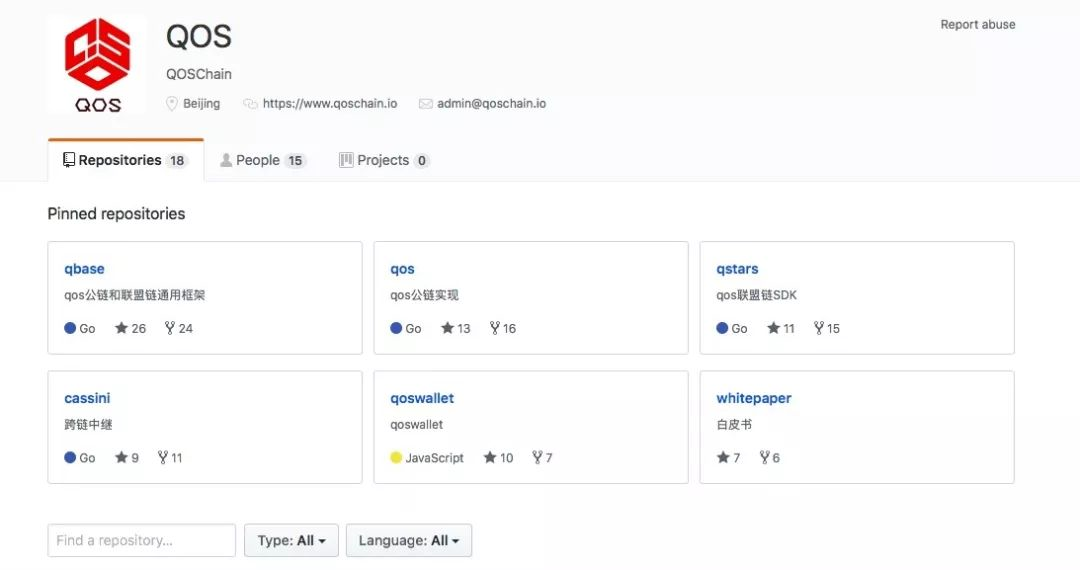Click the yellow JavaScript language dot

[396, 457]
